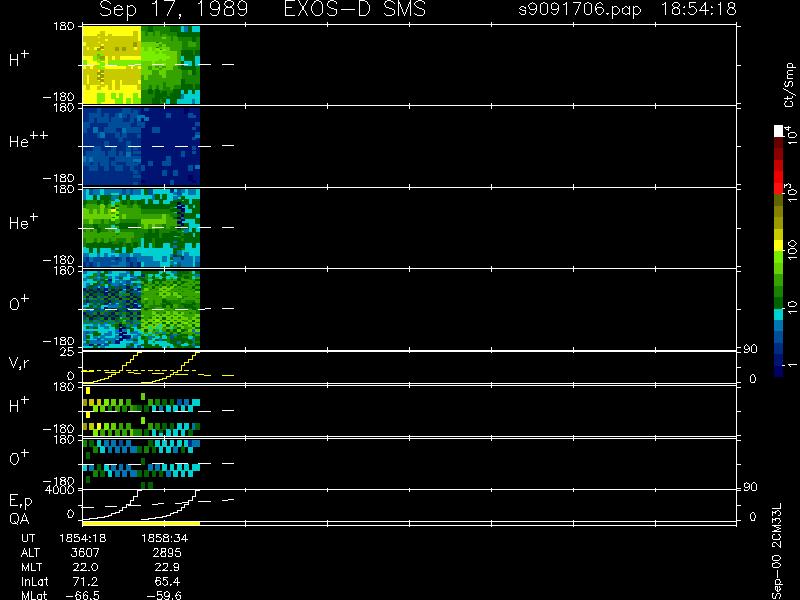800x600 pixels.
Task: Click the file name "s9091706.pap"
Action: [580, 10]
